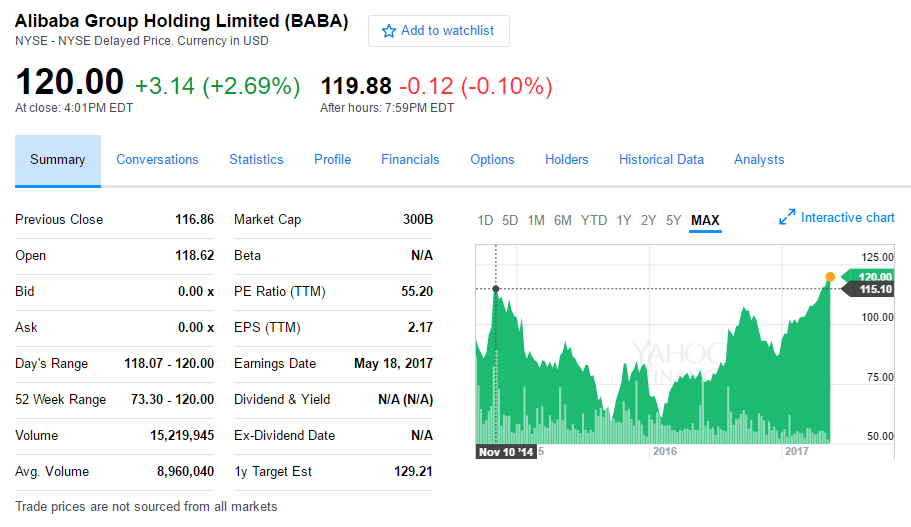This screenshot has width=911, height=527.
Task: Click the expand arrows icon for Interactive chart
Action: [x=787, y=217]
